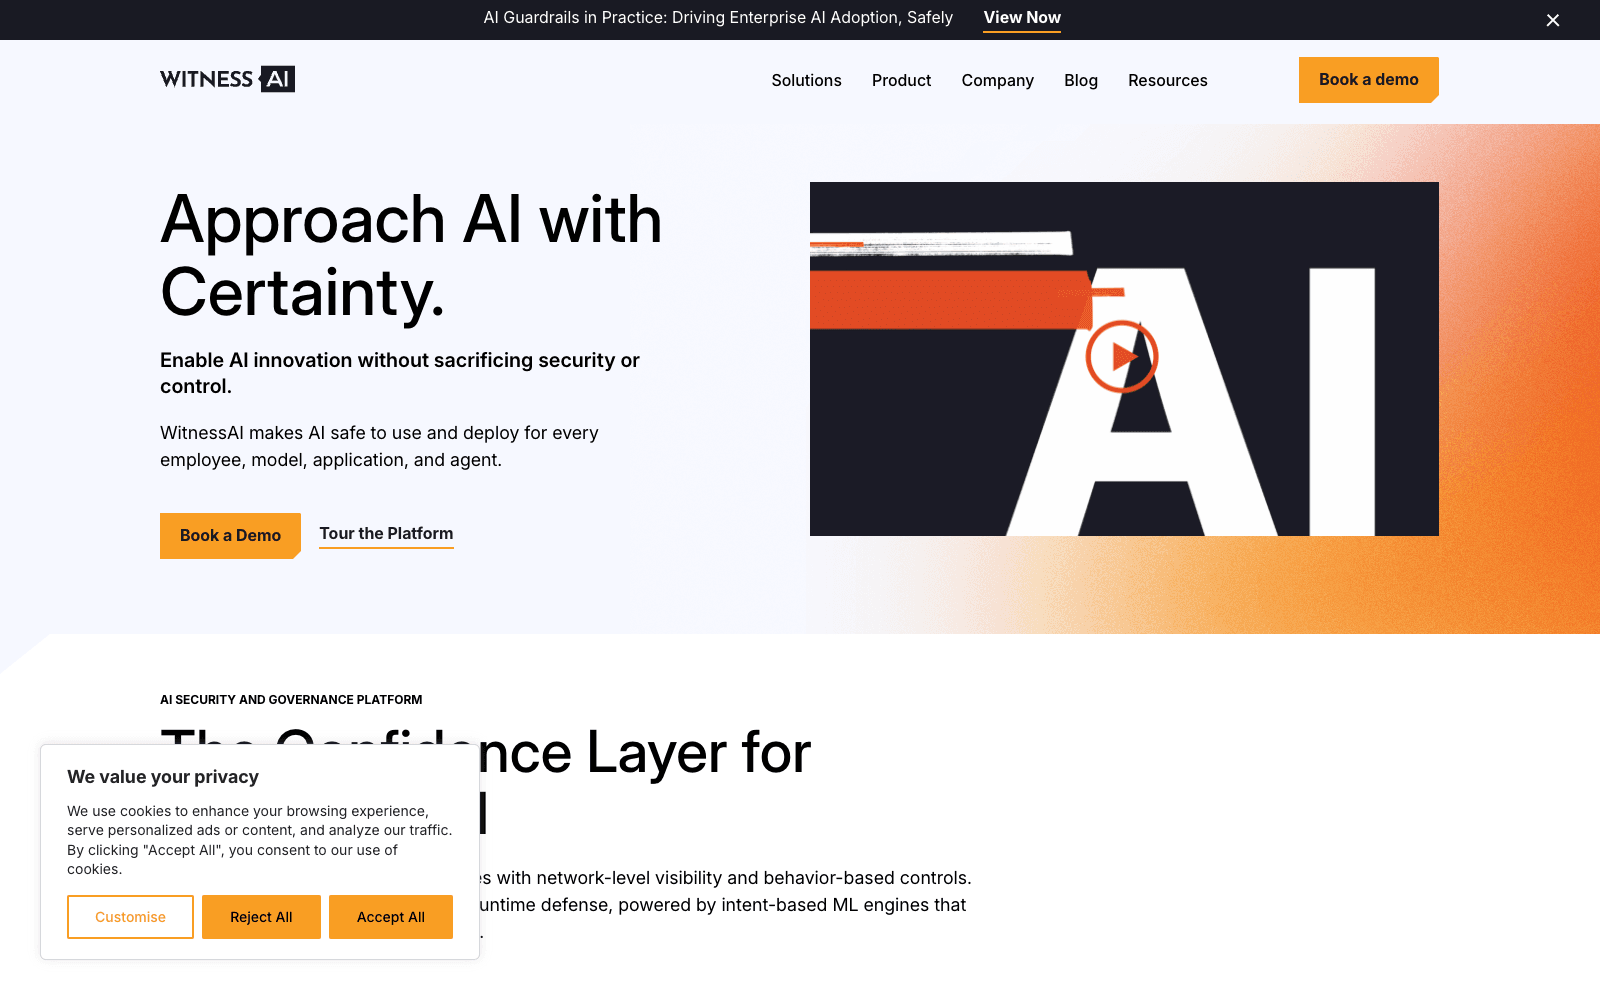Click the hero Book a Demo button

tap(230, 536)
